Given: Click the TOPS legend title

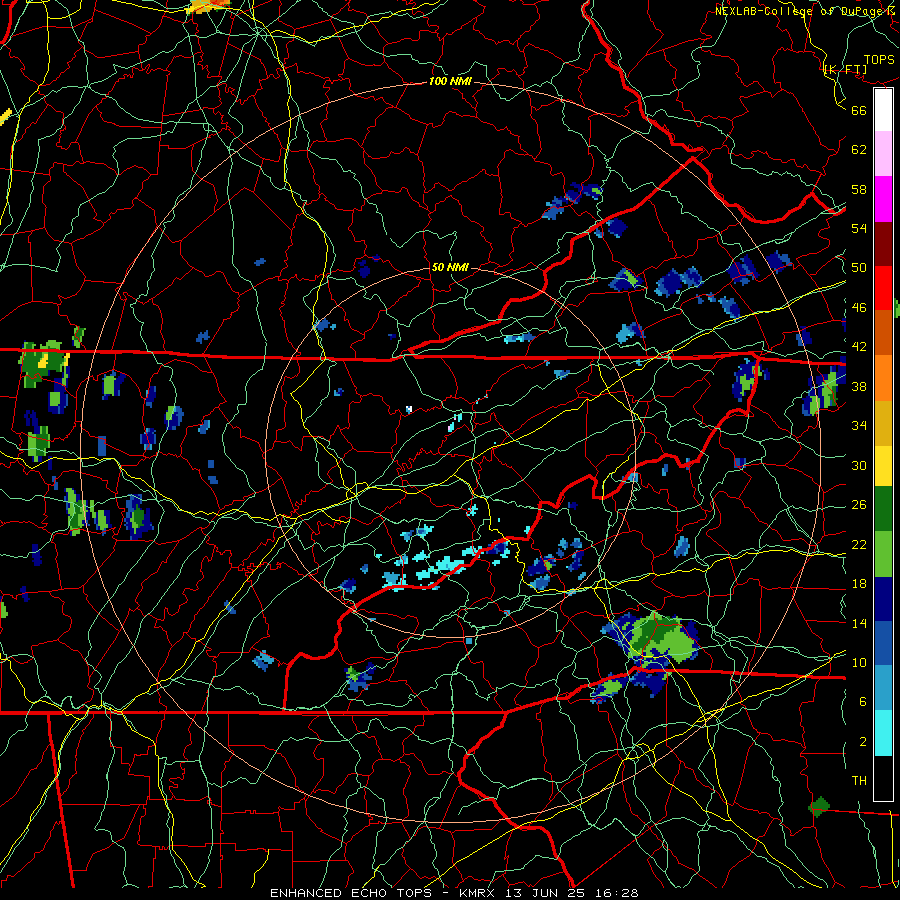Looking at the screenshot, I should pyautogui.click(x=879, y=60).
